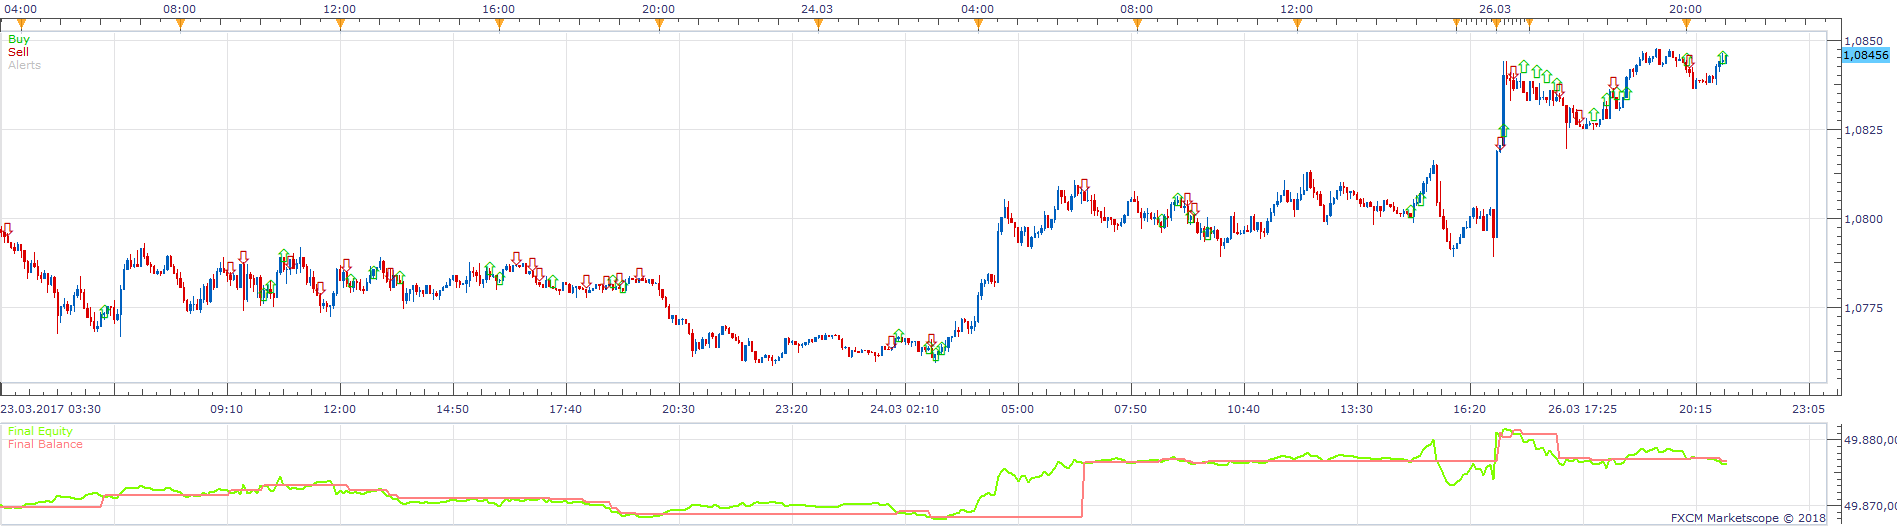The width and height of the screenshot is (1899, 526).
Task: Select the Final Equity legend entry
Action: pos(40,431)
